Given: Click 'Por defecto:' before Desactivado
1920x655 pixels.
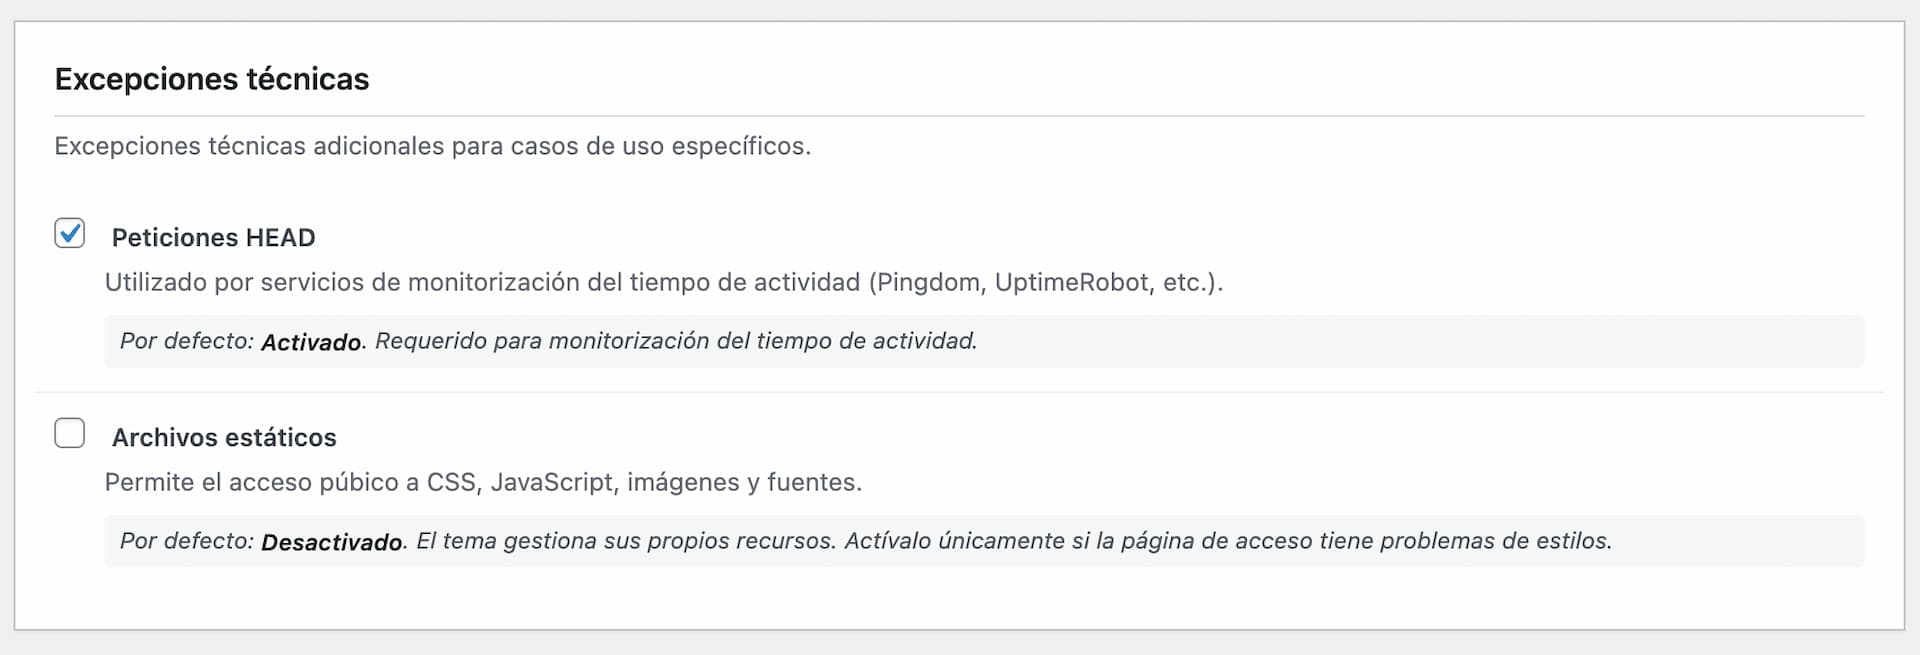Looking at the screenshot, I should coord(187,541).
